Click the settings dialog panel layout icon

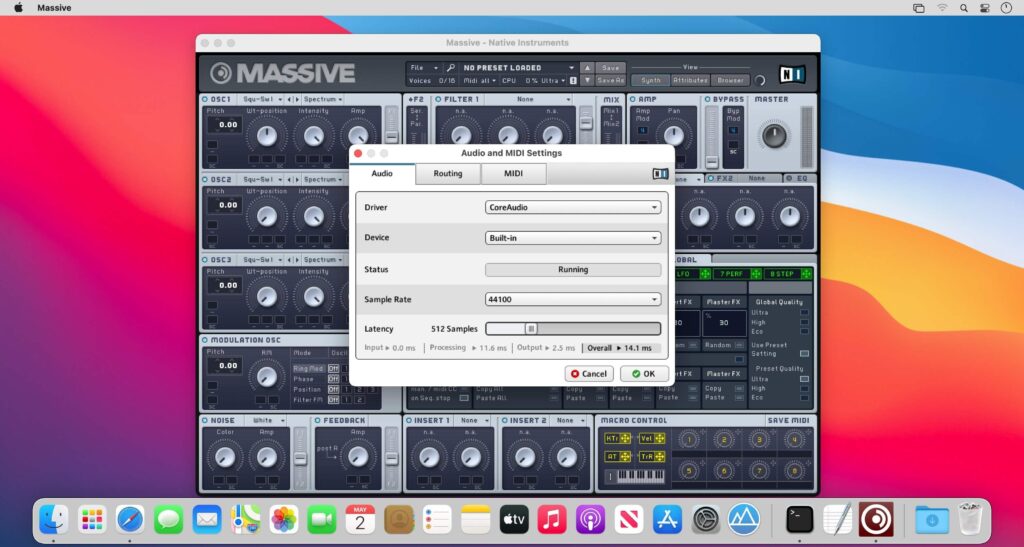coord(659,174)
